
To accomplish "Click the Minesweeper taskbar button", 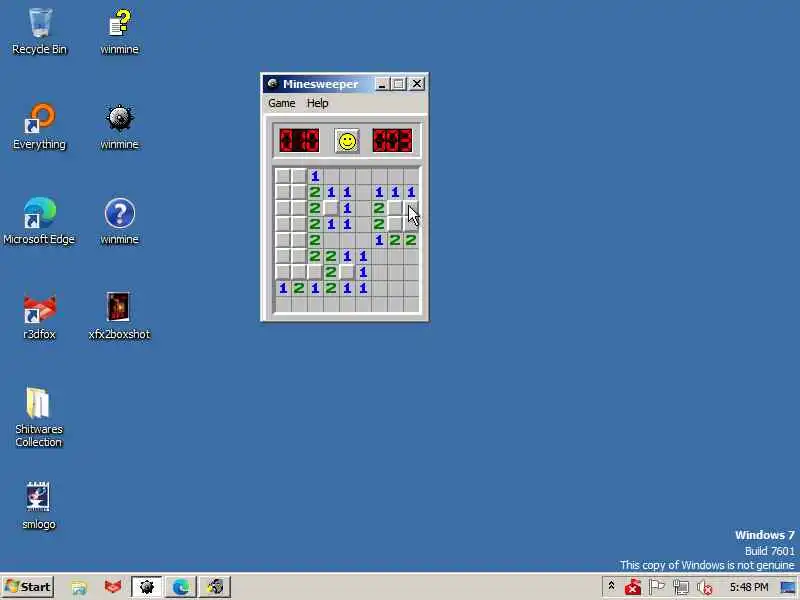I will tap(146, 587).
